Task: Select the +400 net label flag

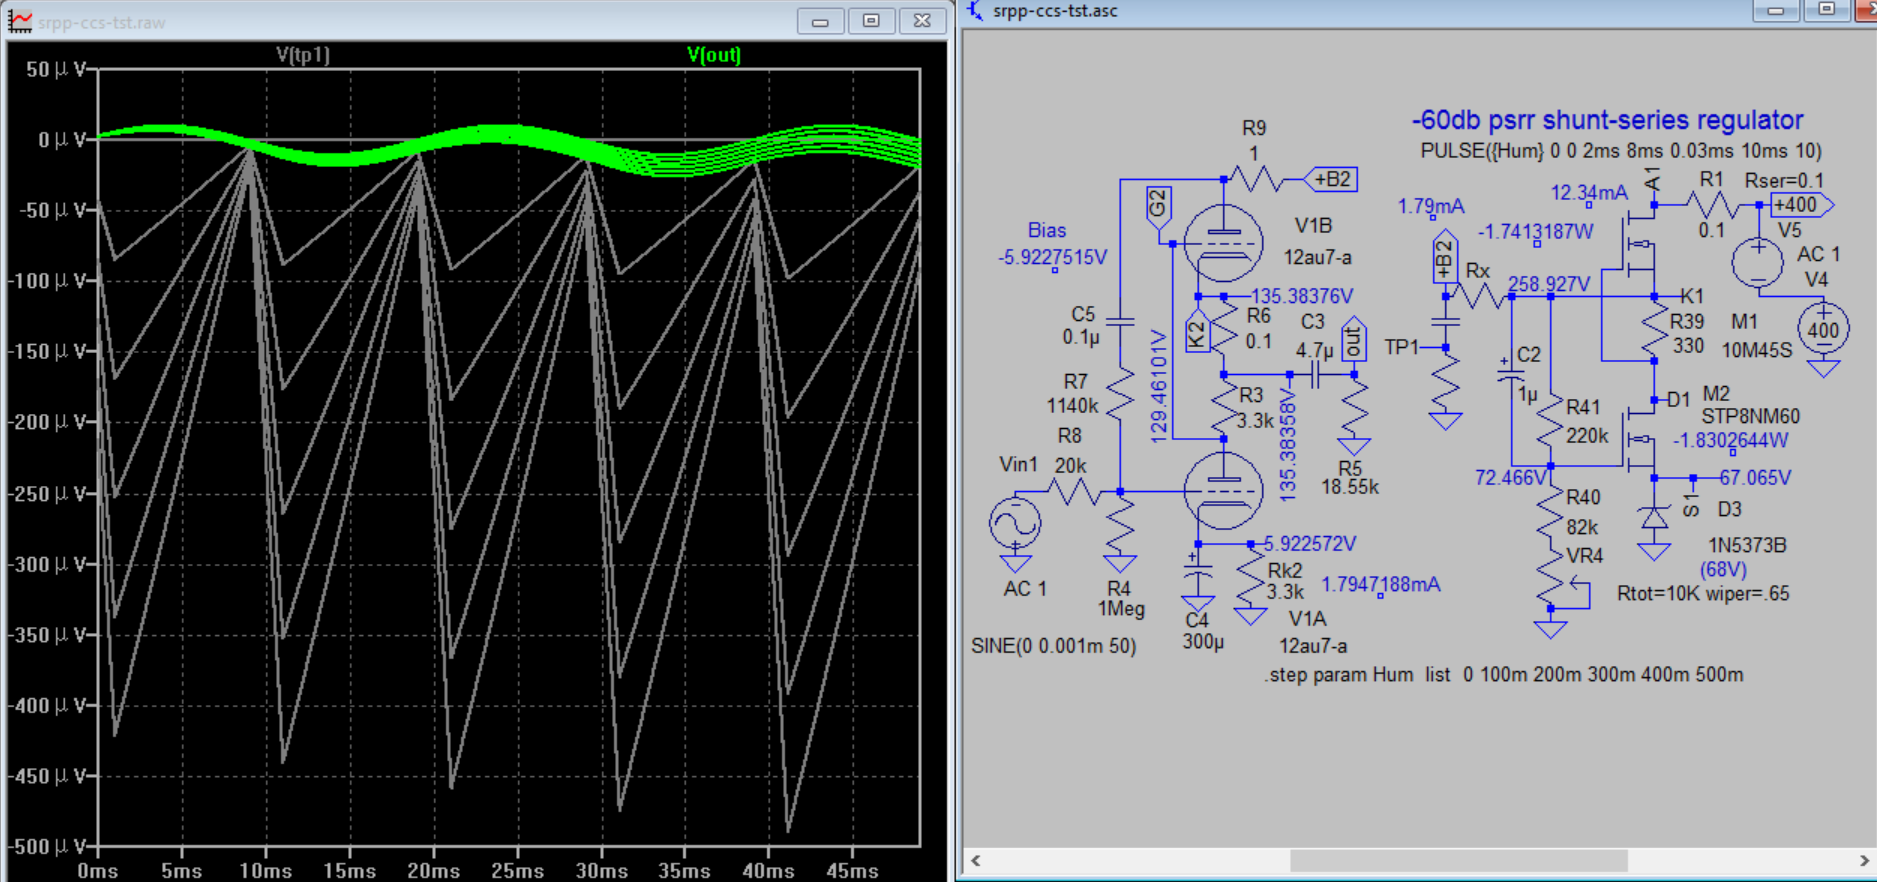Action: click(1801, 205)
